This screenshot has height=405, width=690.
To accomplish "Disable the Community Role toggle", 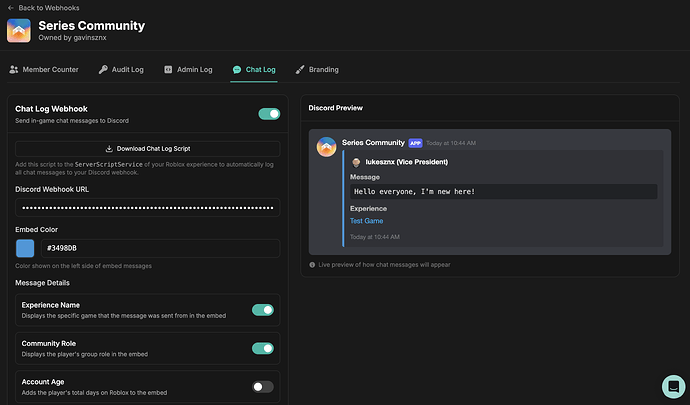I will click(263, 348).
